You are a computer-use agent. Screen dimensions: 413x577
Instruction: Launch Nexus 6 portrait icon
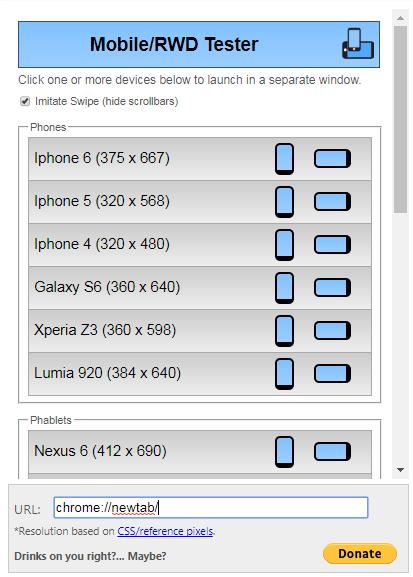coord(284,452)
